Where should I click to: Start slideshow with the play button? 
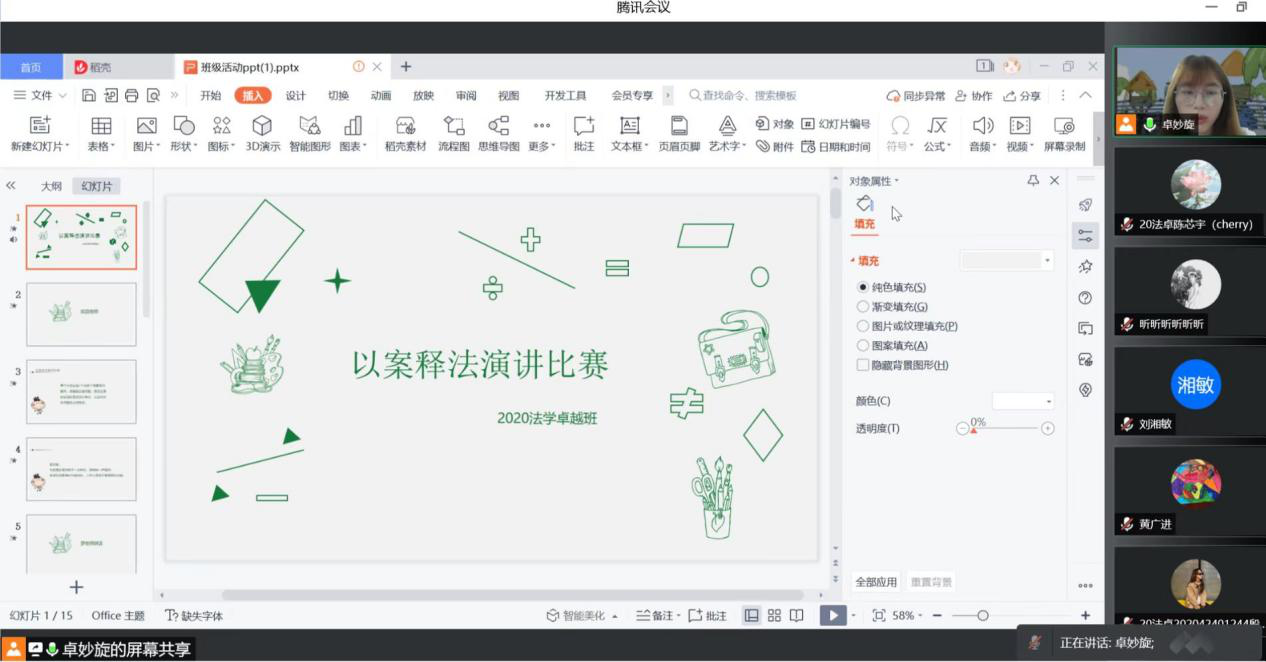point(832,616)
